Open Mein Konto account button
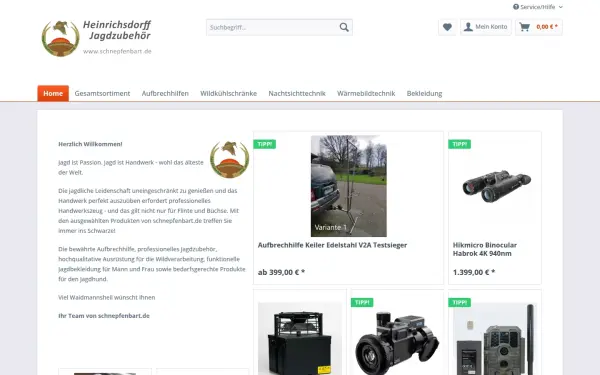Viewport: 600px width, 375px height. [x=486, y=27]
